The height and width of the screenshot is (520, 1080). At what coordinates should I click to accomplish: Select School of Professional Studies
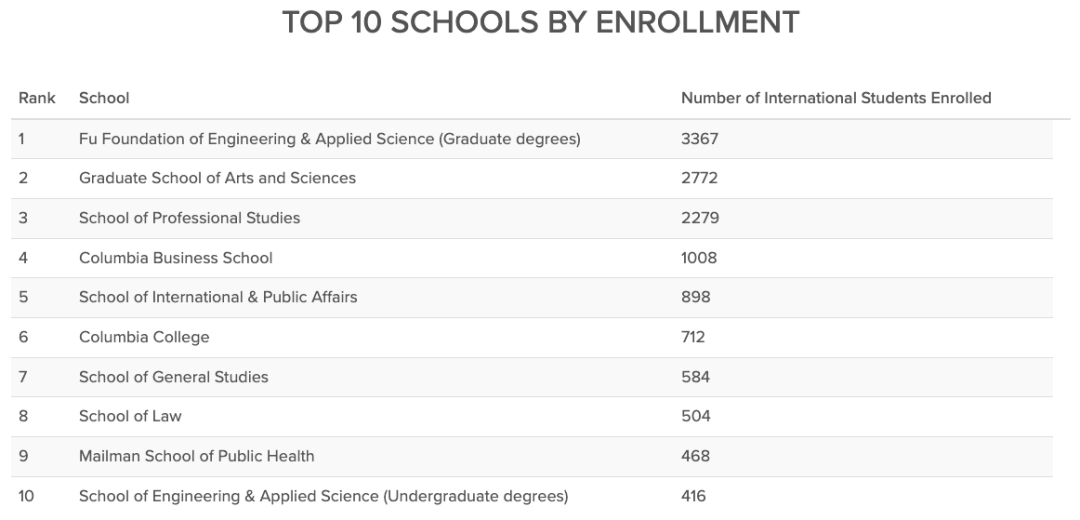pos(189,218)
